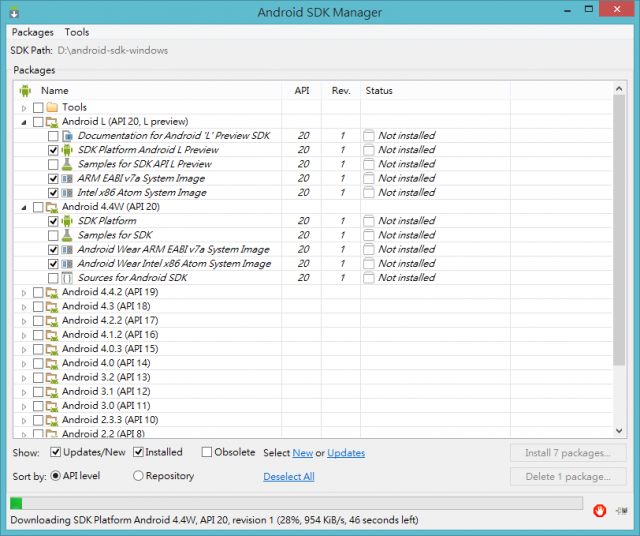Viewport: 640px width, 536px height.
Task: Click the Select New link
Action: tap(303, 453)
